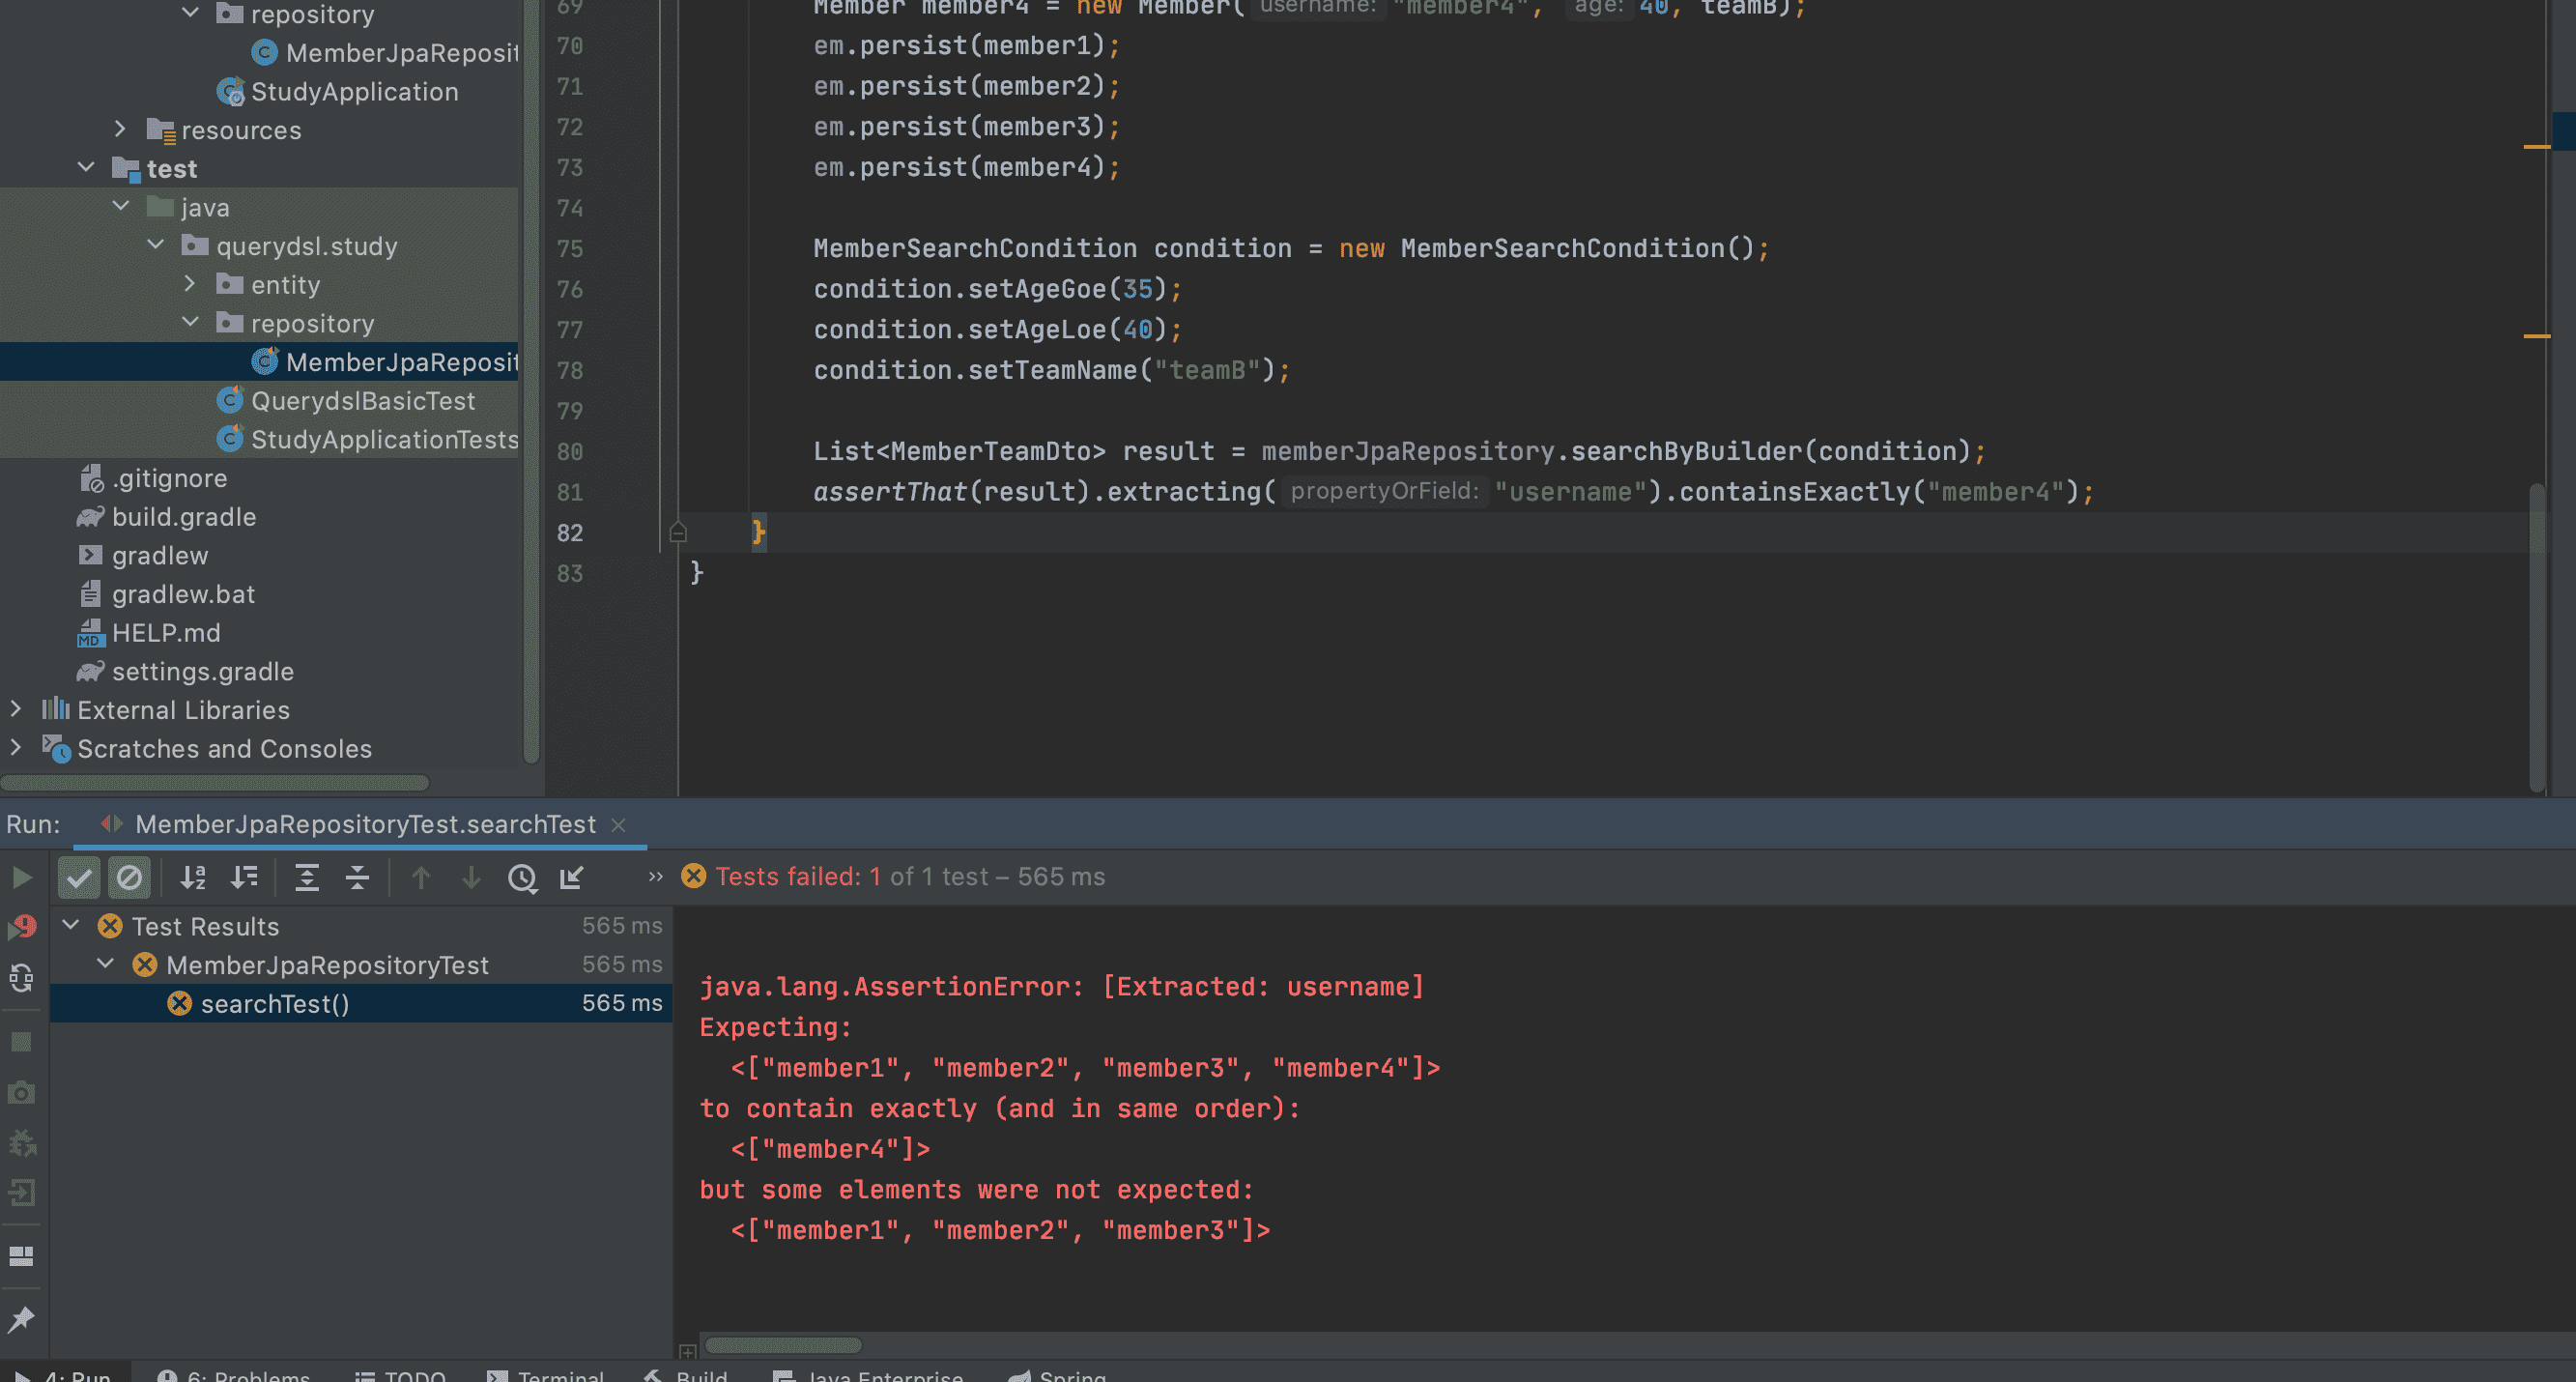Pin the Run tab with the pin icon
Image resolution: width=2576 pixels, height=1382 pixels.
pyautogui.click(x=21, y=1319)
